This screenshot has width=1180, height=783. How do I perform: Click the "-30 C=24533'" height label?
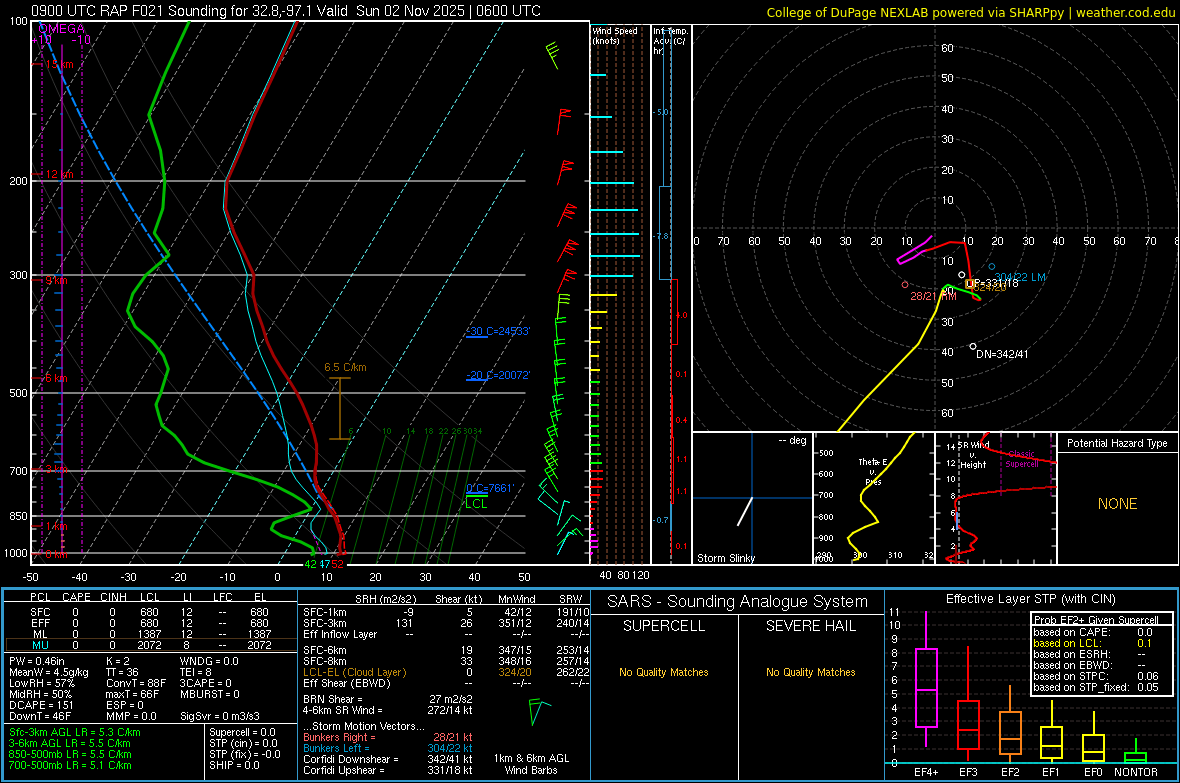point(497,331)
